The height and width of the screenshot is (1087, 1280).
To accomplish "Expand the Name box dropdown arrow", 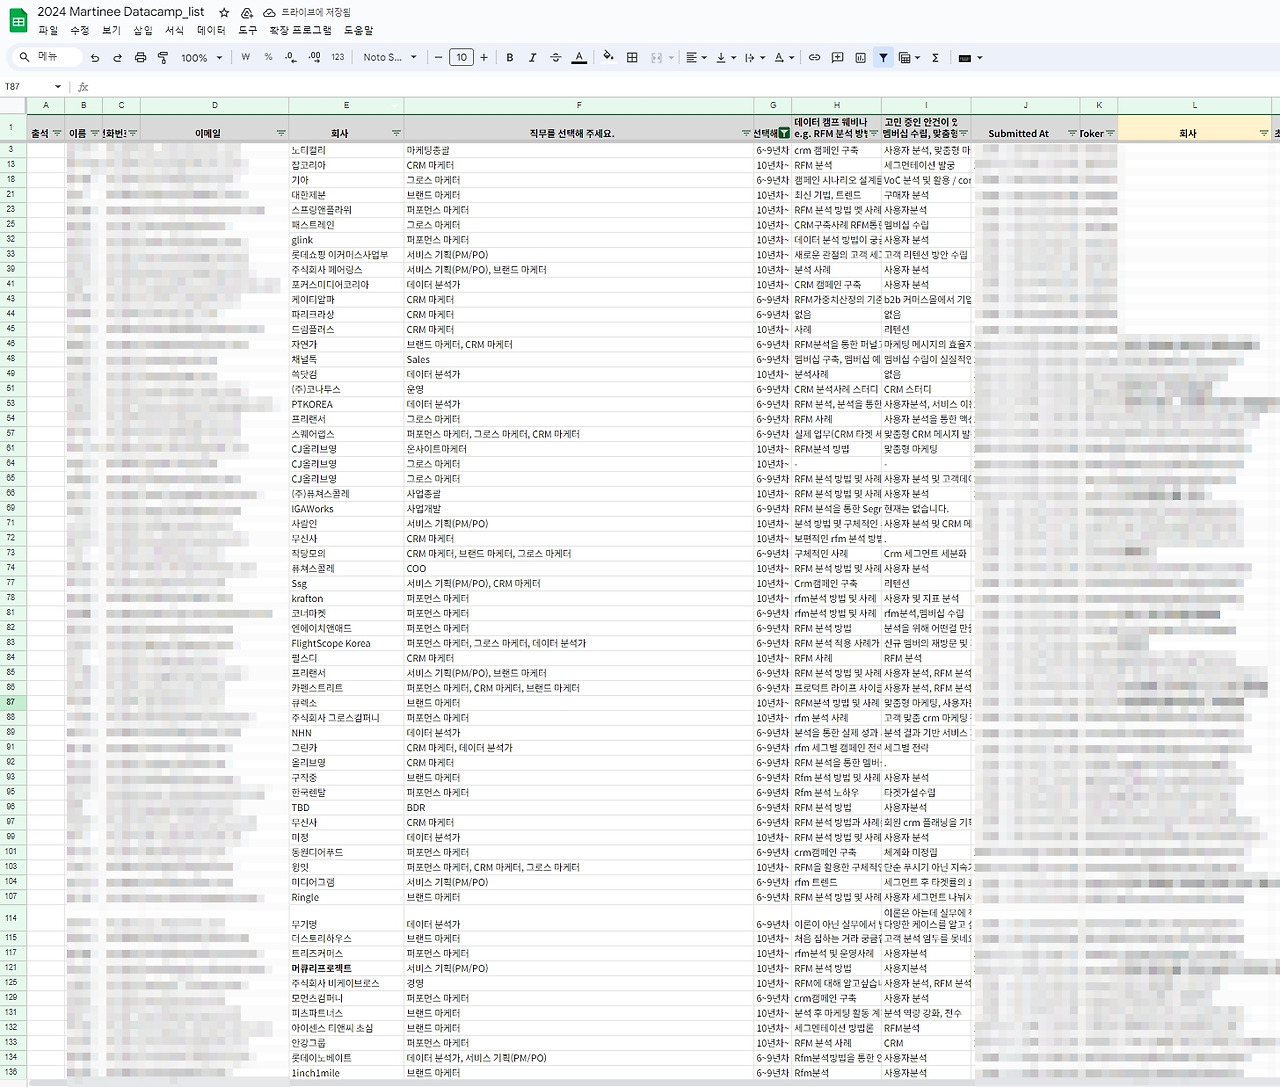I will point(58,87).
